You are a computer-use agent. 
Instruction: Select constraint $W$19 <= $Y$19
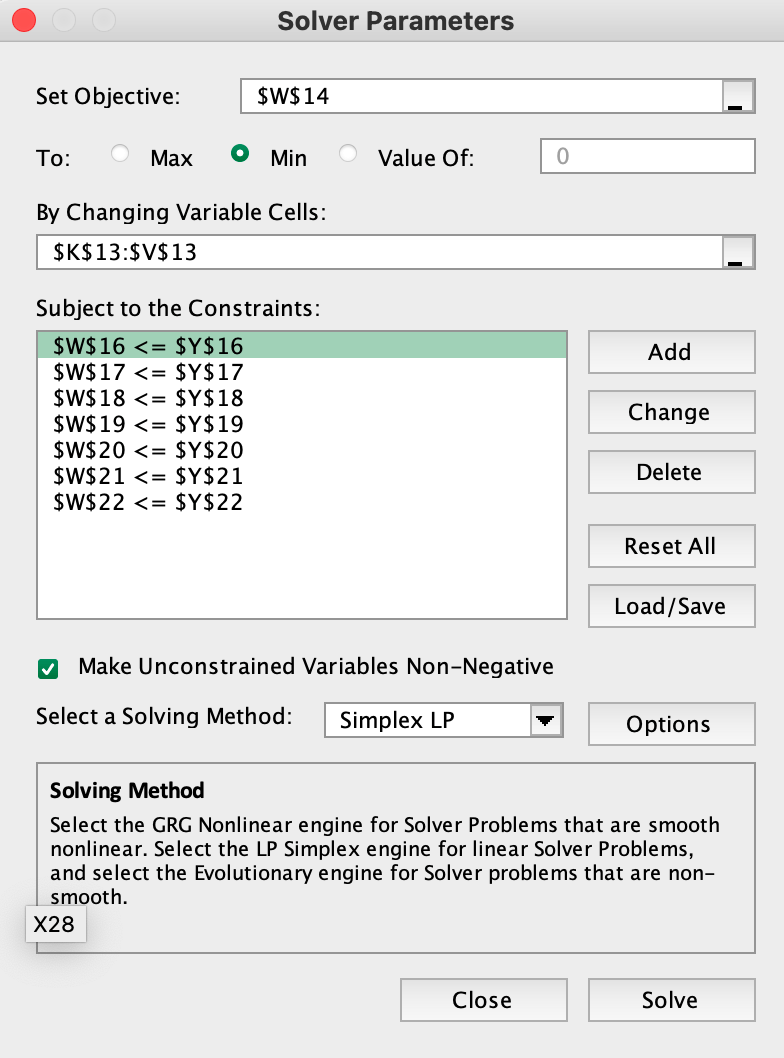tap(148, 424)
